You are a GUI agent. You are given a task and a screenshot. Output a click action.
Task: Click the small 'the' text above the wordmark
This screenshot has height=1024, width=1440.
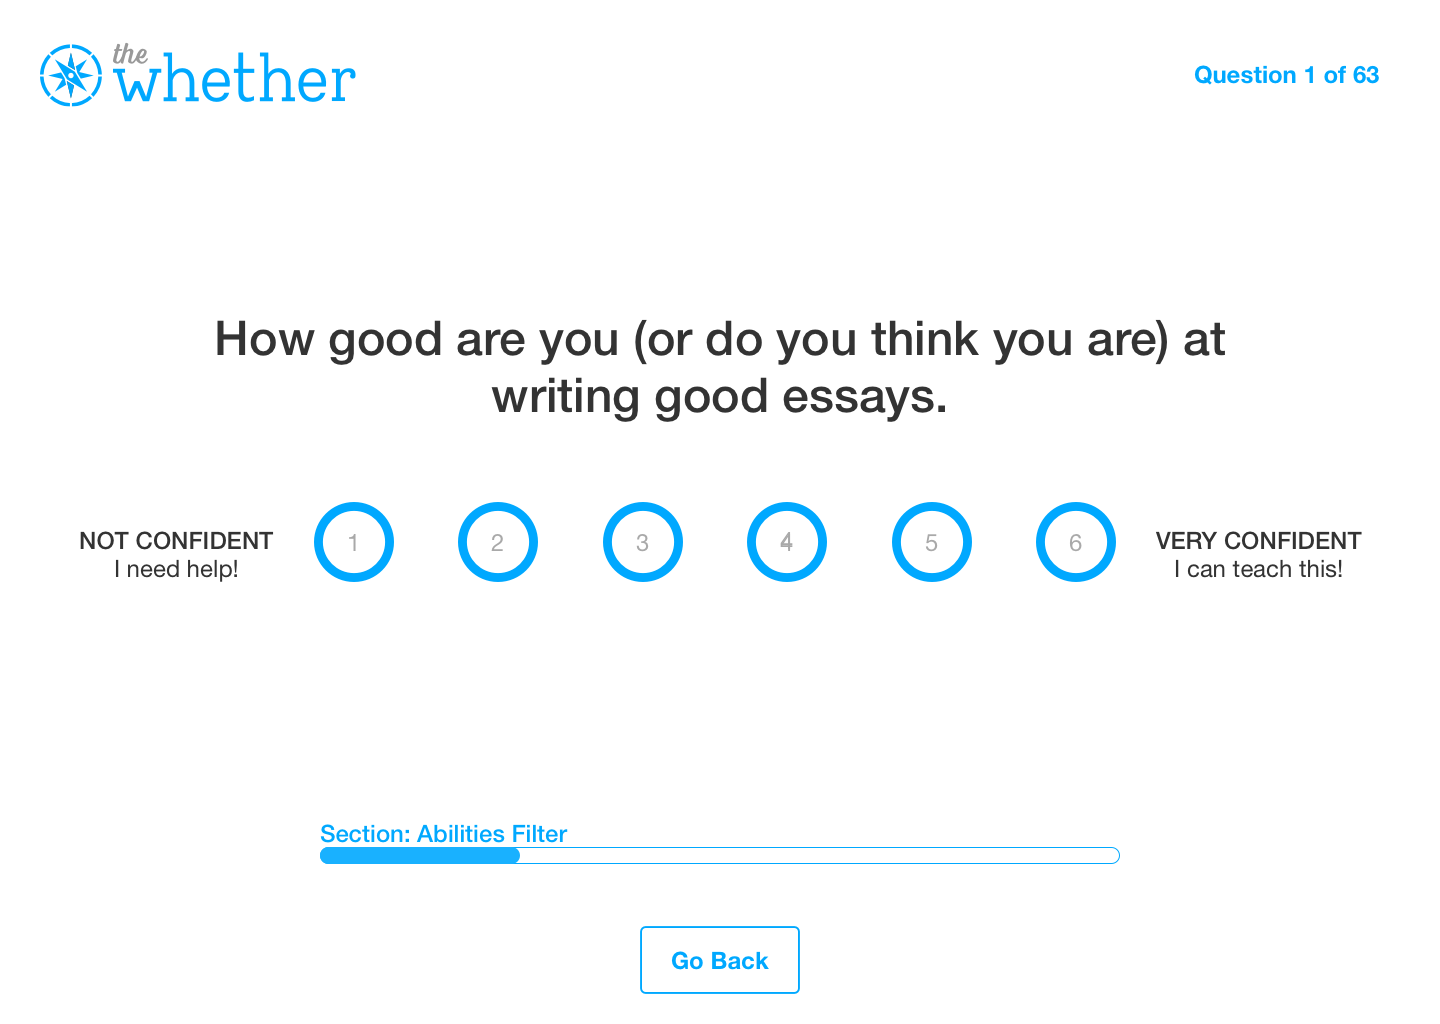[x=130, y=54]
